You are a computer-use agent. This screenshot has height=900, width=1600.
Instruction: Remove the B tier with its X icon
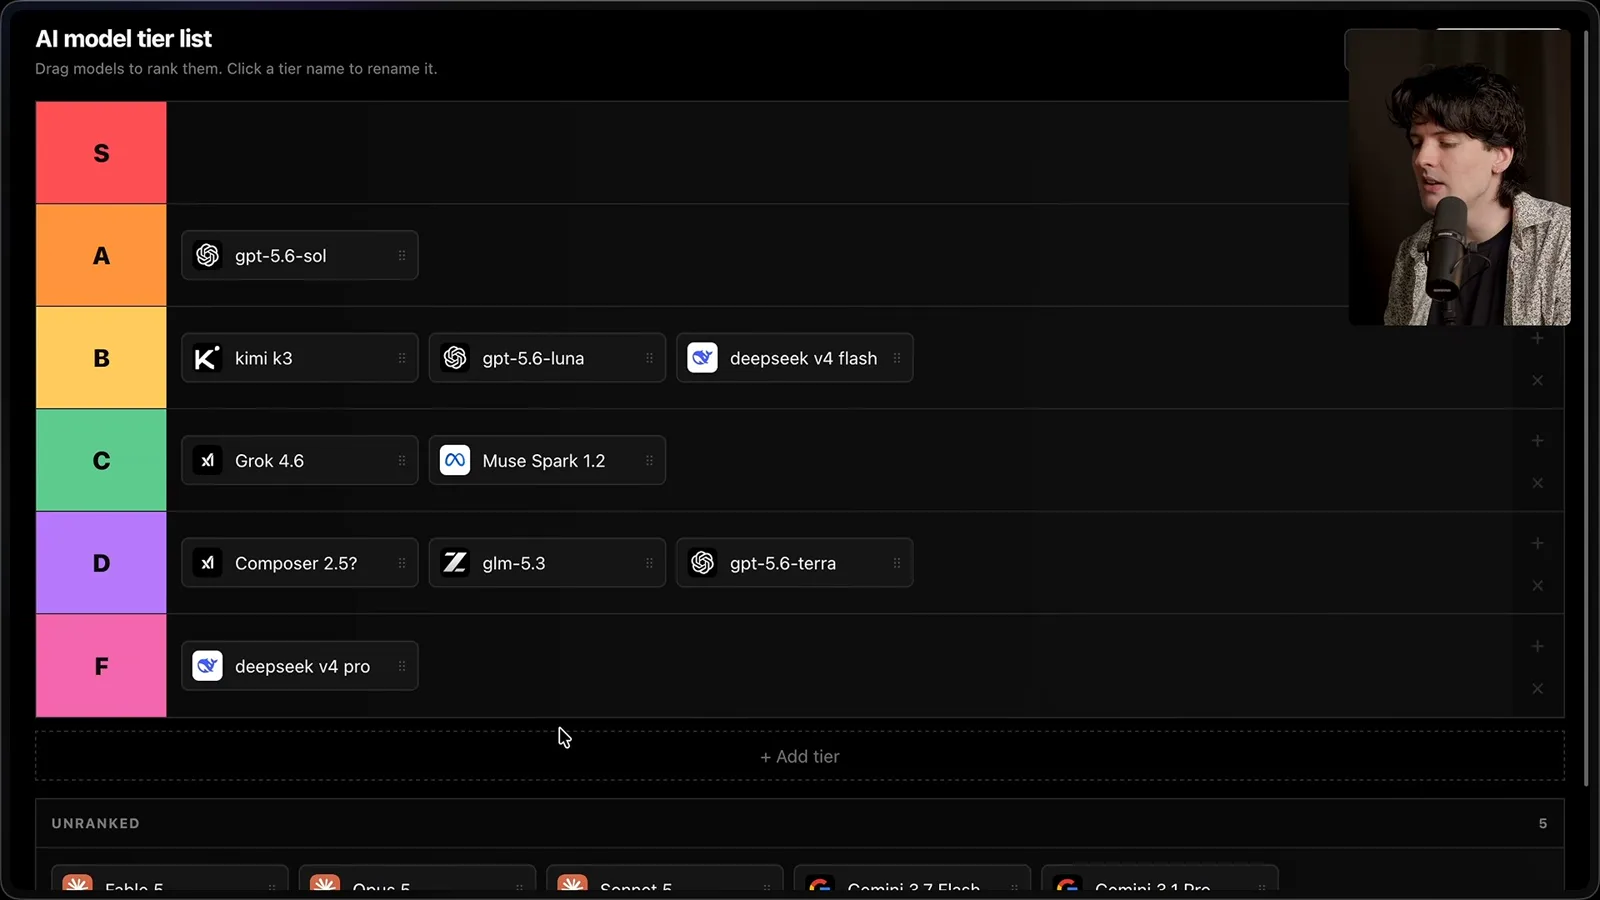pyautogui.click(x=1538, y=380)
